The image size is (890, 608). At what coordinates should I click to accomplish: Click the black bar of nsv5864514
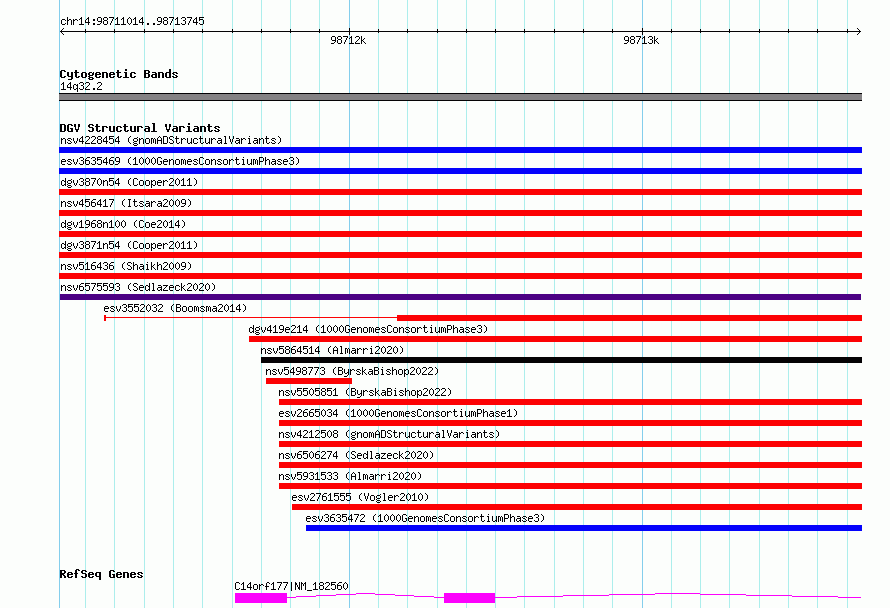click(x=561, y=360)
